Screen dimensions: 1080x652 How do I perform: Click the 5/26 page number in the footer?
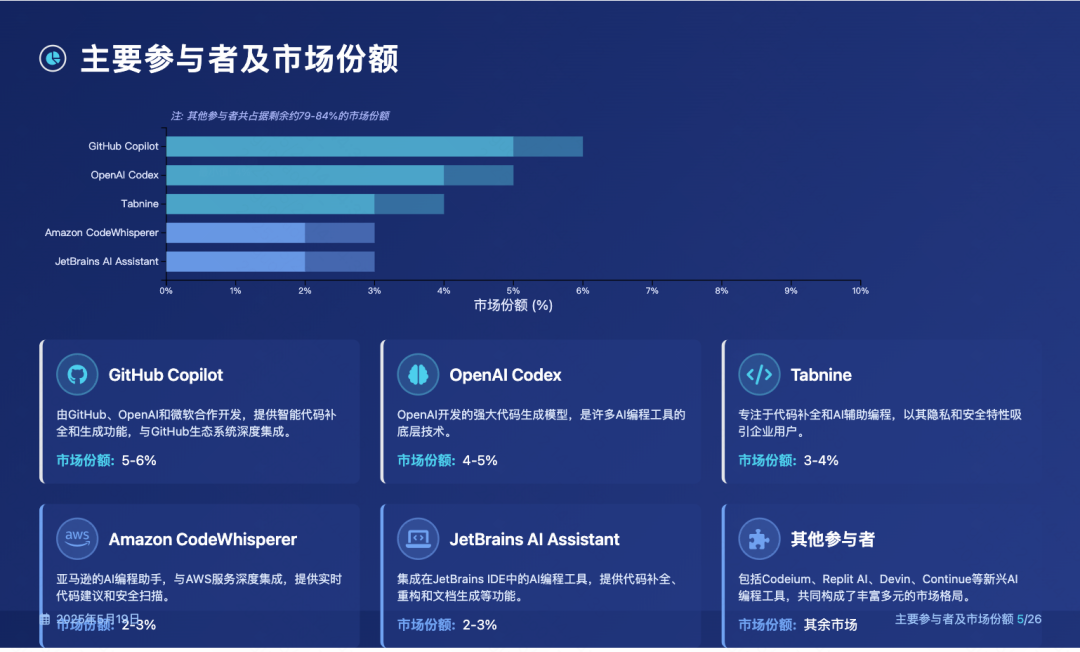click(x=1029, y=619)
